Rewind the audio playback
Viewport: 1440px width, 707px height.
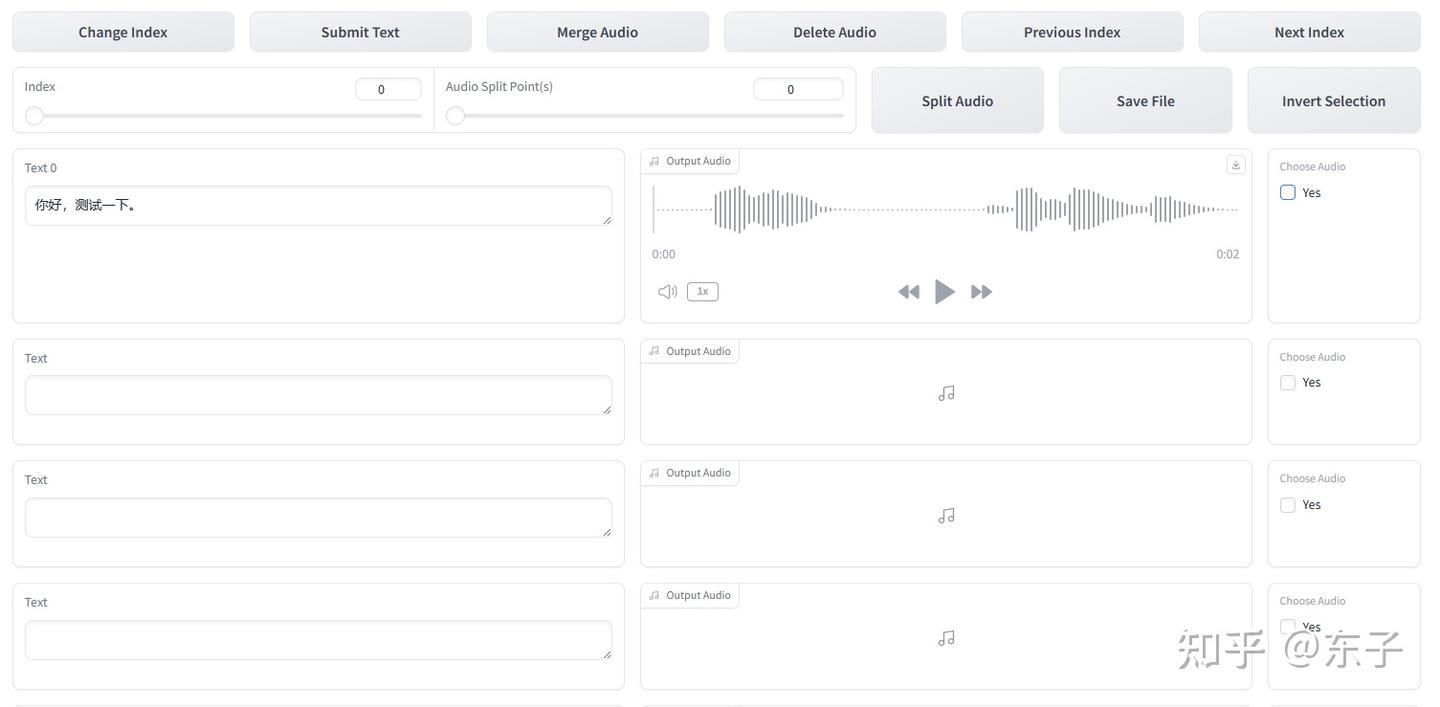click(908, 292)
